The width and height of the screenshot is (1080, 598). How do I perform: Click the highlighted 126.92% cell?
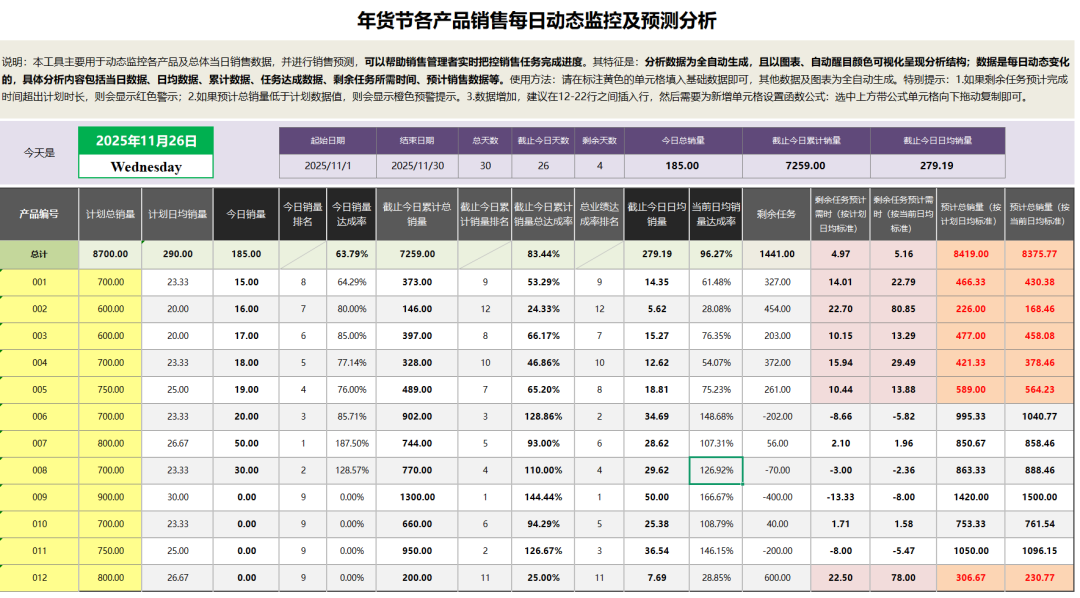[716, 470]
